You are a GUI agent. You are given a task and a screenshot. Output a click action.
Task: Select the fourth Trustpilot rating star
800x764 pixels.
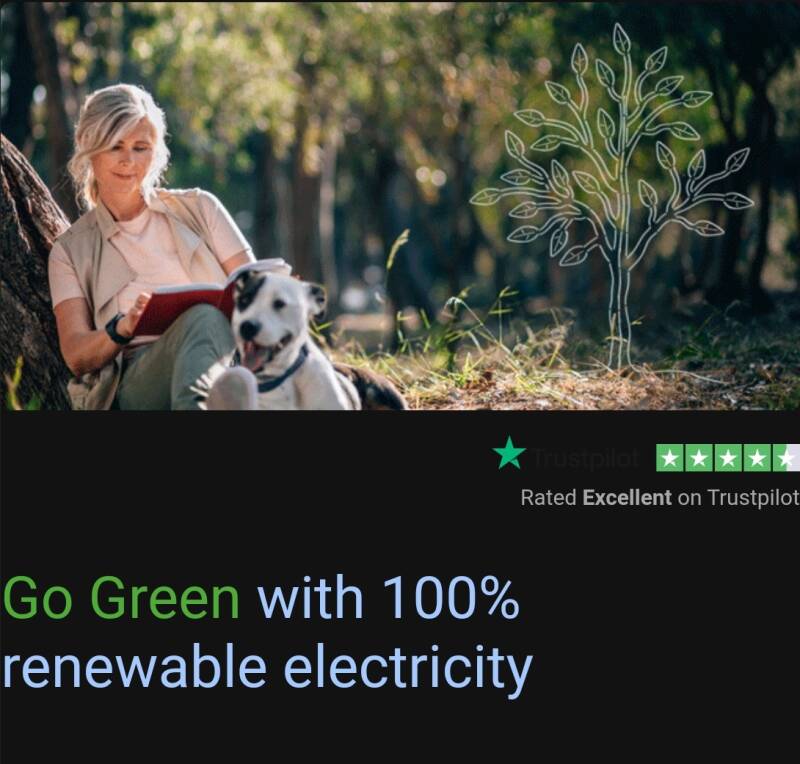757,458
